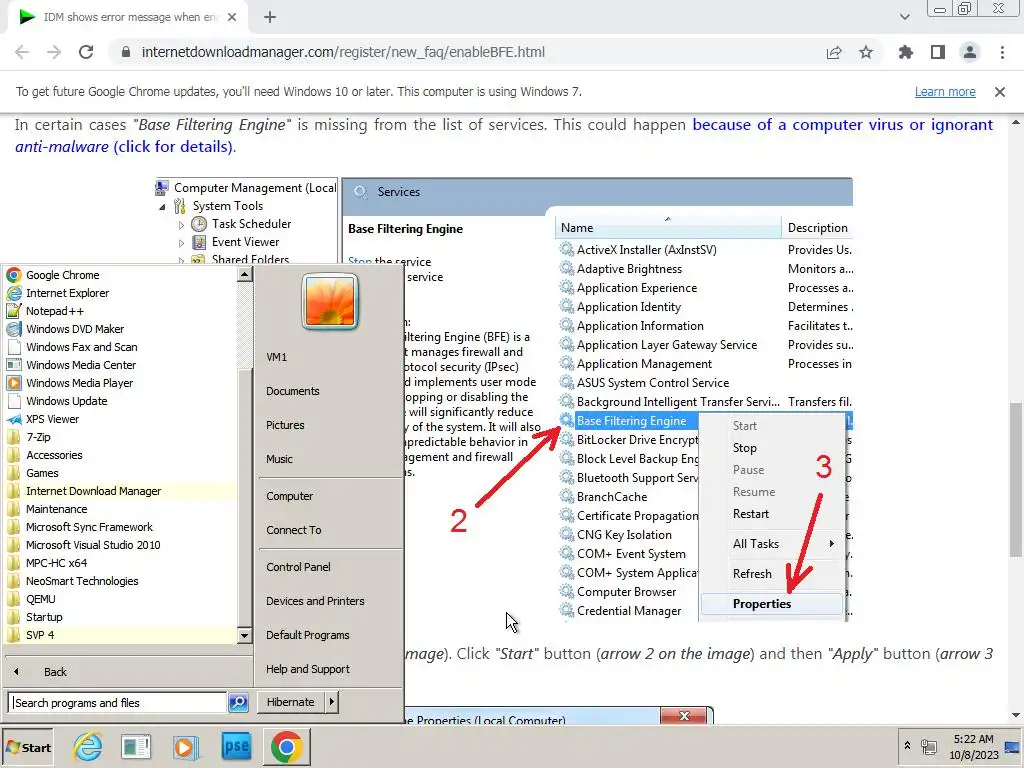This screenshot has height=768, width=1024.
Task: Reload the page in Chrome
Action: [86, 52]
